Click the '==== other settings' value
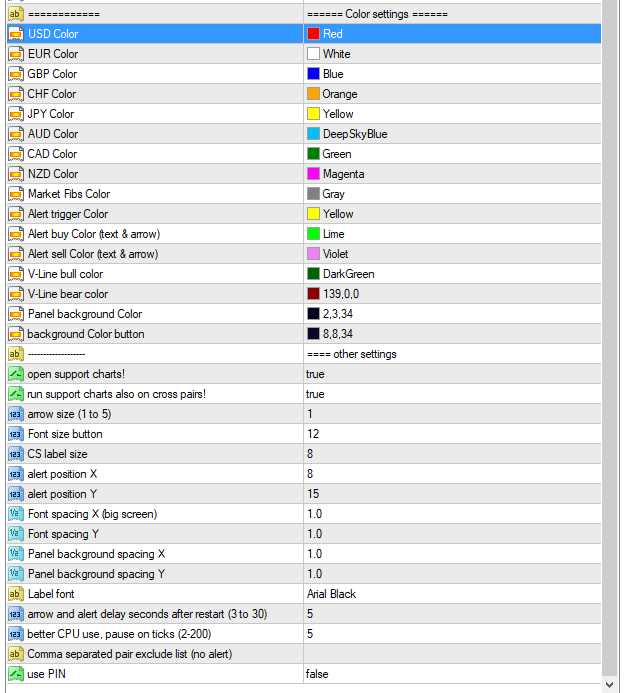The image size is (624, 693). click(351, 354)
